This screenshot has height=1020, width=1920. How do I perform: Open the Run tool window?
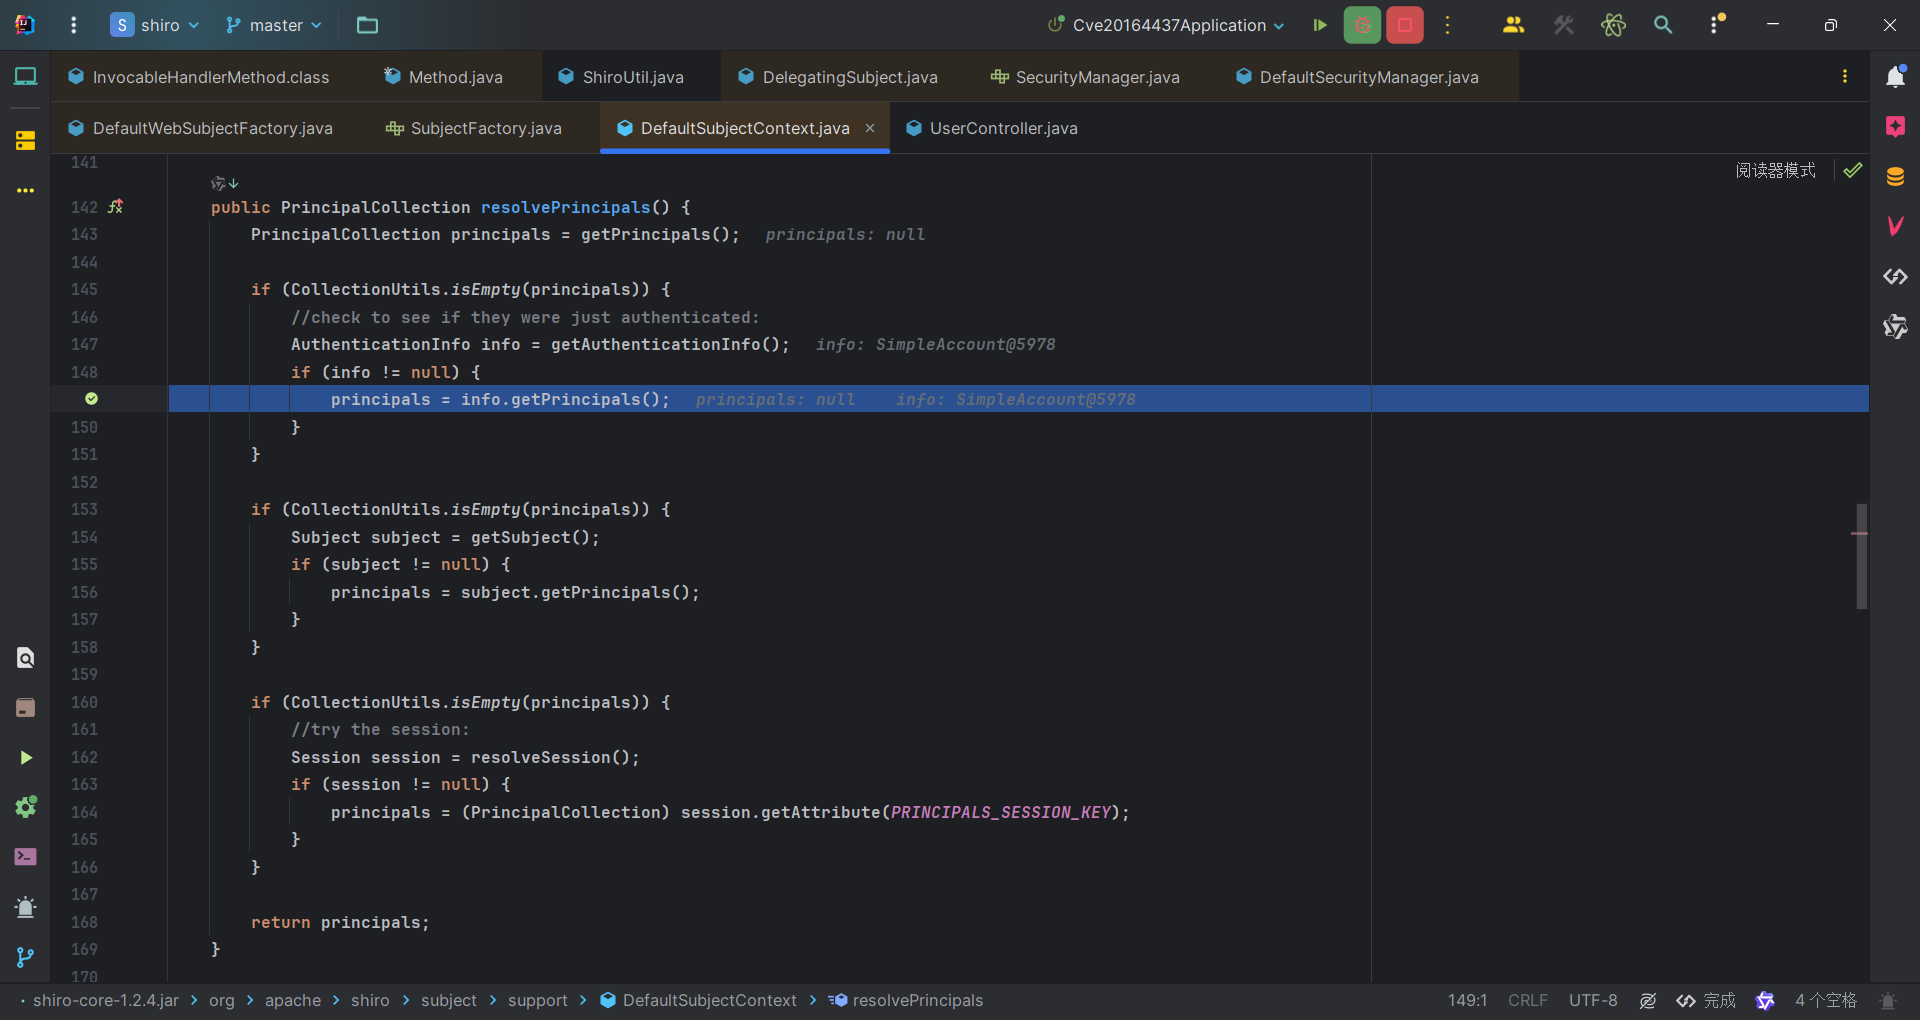pos(25,758)
